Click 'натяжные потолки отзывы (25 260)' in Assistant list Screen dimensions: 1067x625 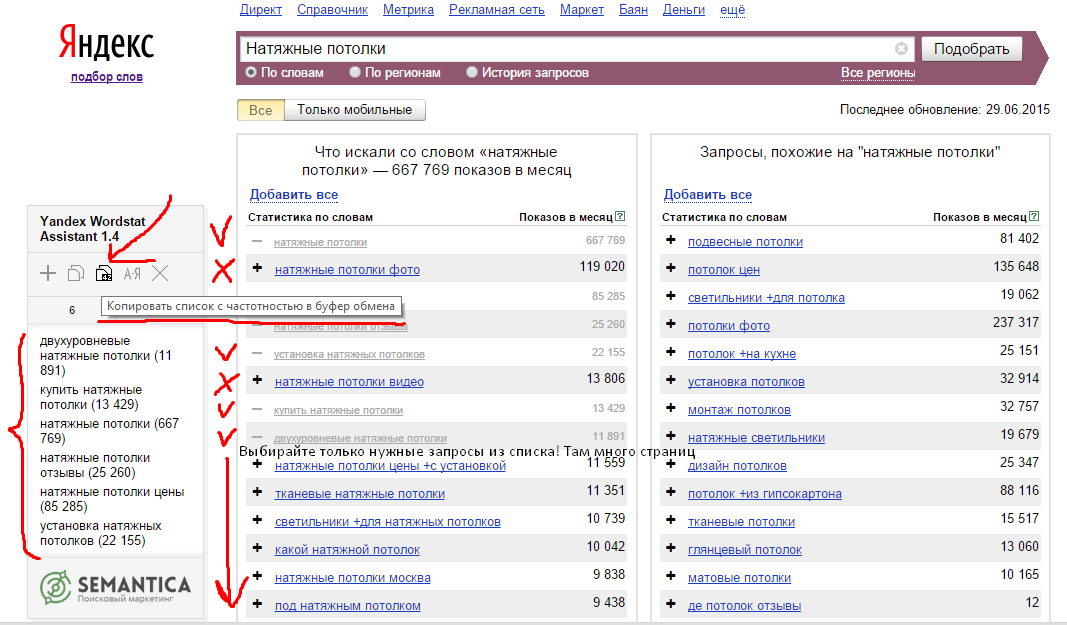click(95, 466)
